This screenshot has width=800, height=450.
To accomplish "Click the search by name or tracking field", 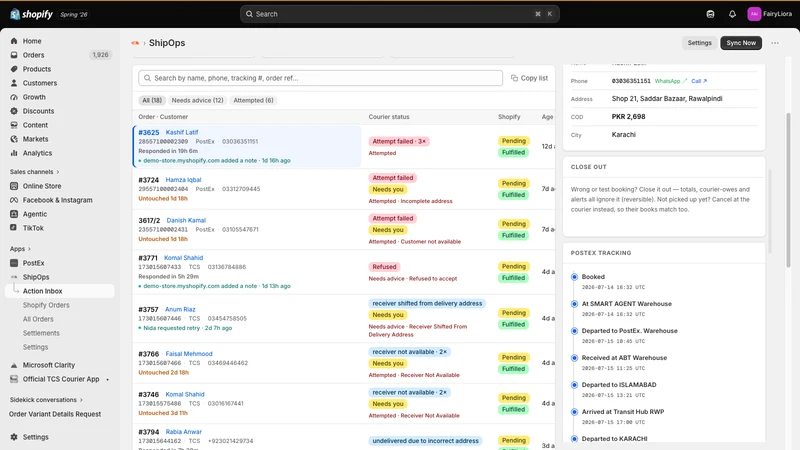I will pyautogui.click(x=320, y=78).
